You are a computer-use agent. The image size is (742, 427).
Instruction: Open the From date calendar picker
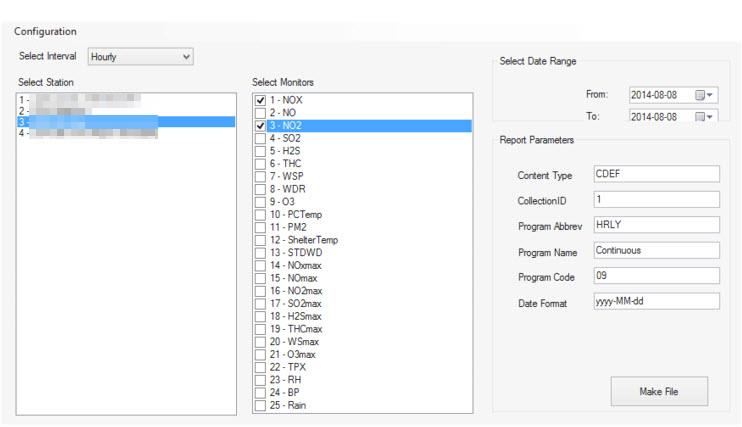click(706, 95)
